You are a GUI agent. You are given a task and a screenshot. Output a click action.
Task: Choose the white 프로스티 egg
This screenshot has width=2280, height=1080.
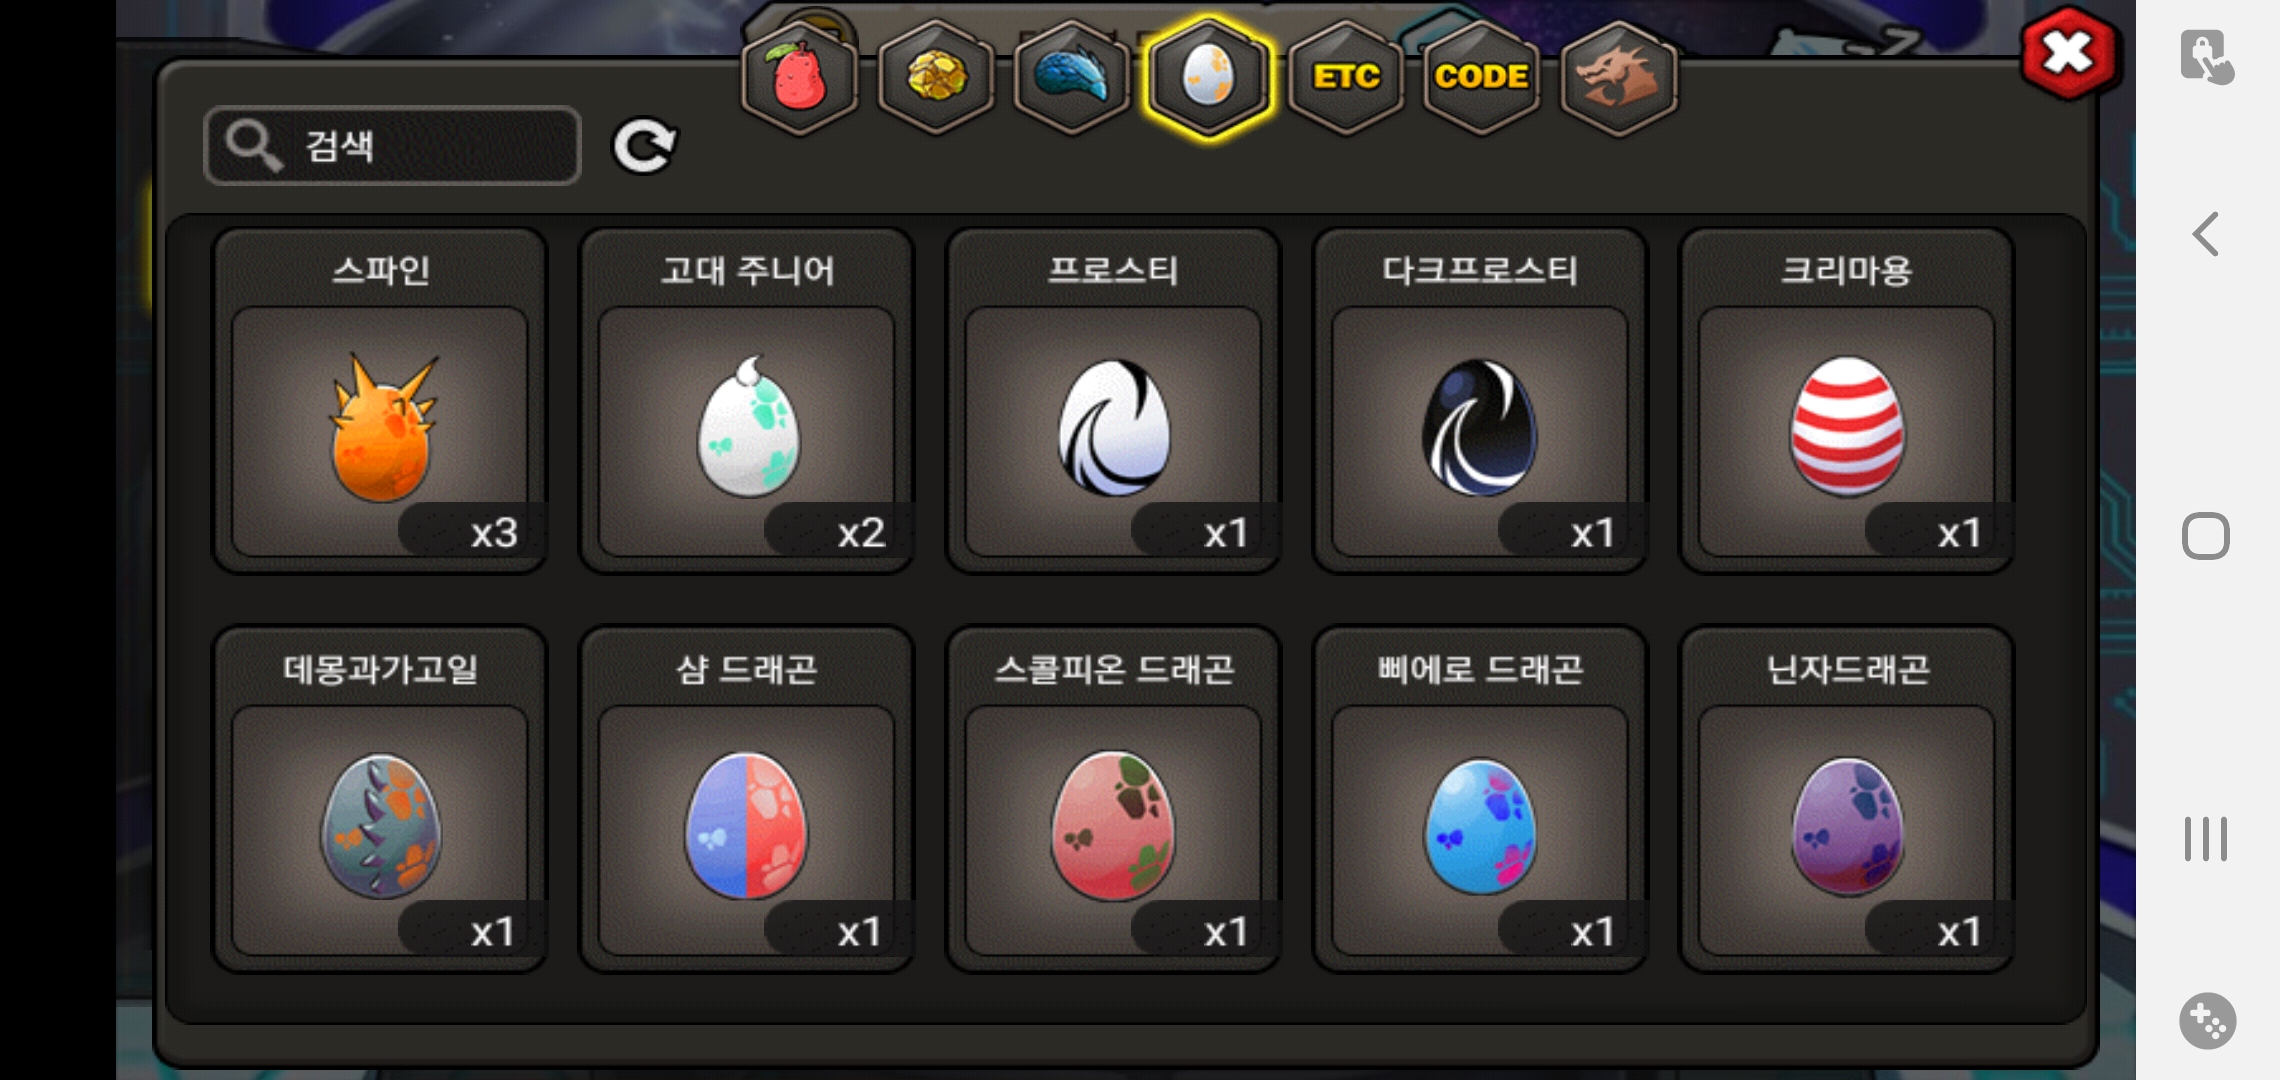1113,401
